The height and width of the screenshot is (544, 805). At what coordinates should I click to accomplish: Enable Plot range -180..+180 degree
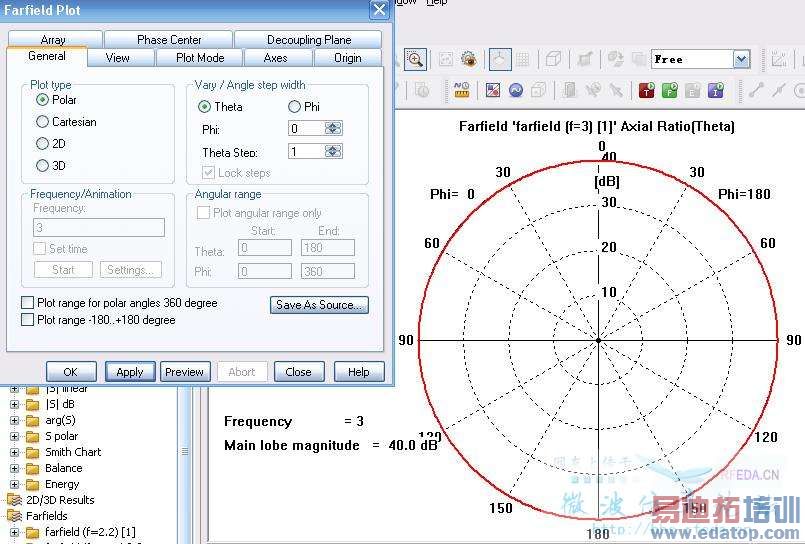[x=28, y=320]
